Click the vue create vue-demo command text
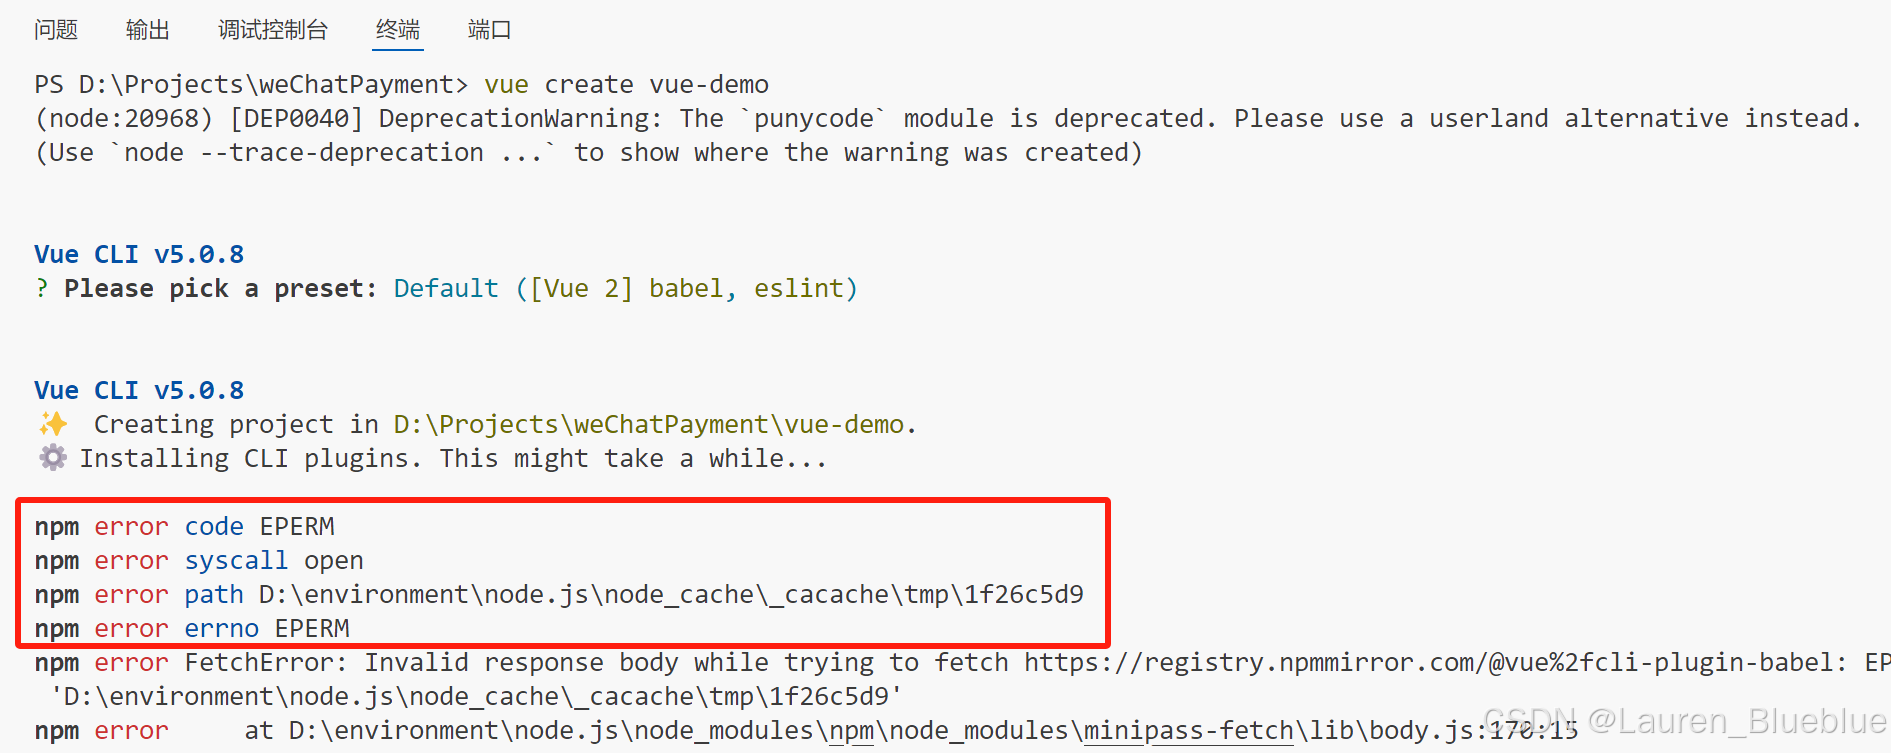 pos(627,85)
